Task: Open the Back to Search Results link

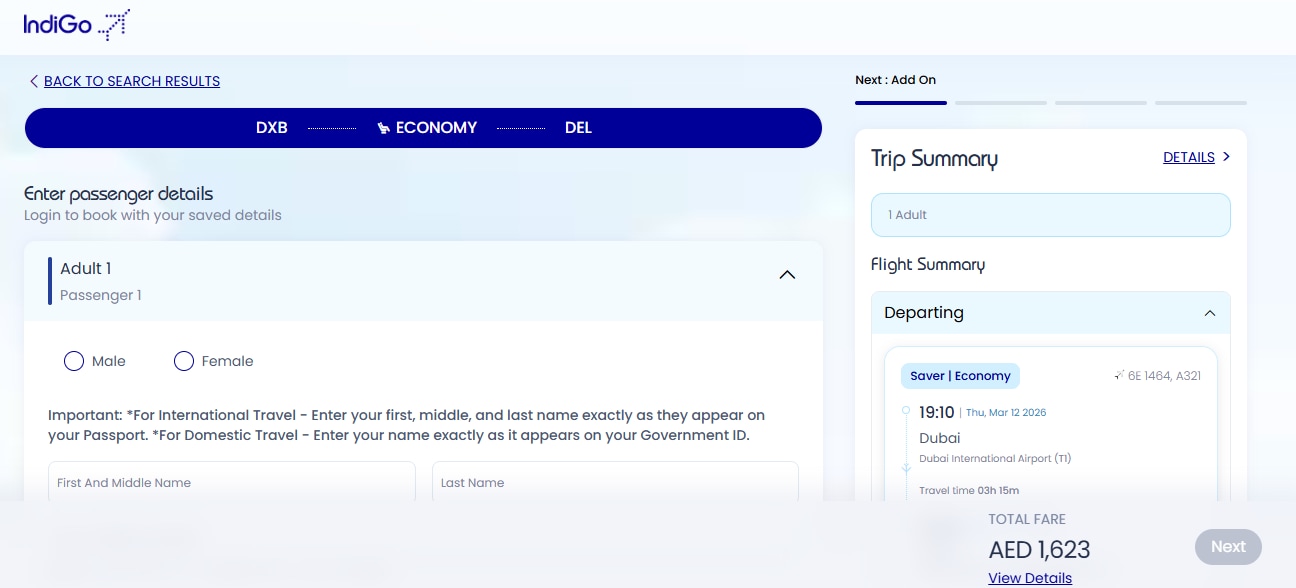Action: pyautogui.click(x=132, y=82)
